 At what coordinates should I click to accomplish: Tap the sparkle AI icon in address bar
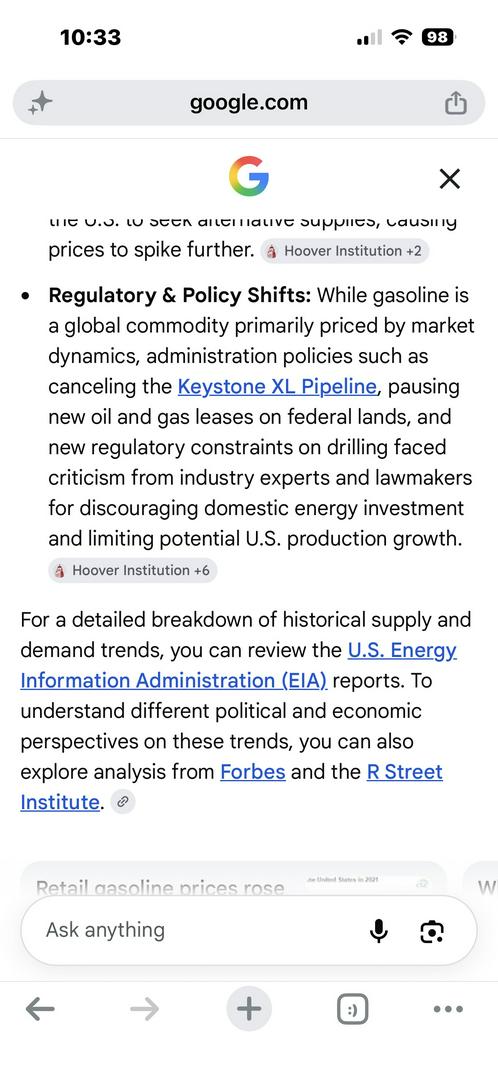coord(40,103)
